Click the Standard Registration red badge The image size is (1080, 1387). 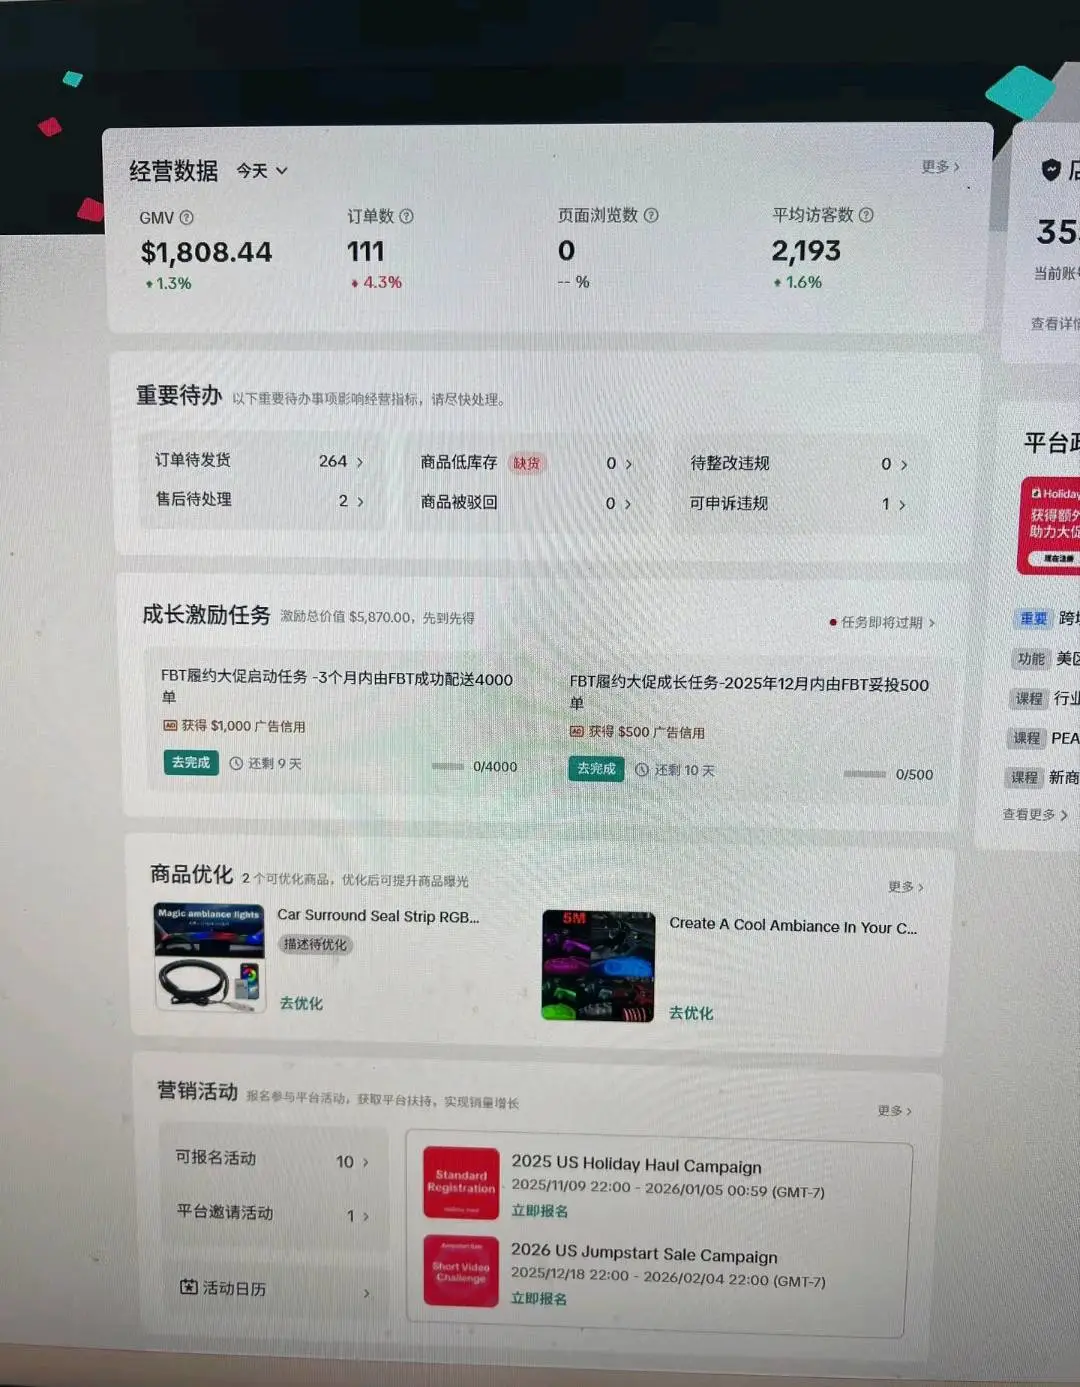tap(460, 1183)
